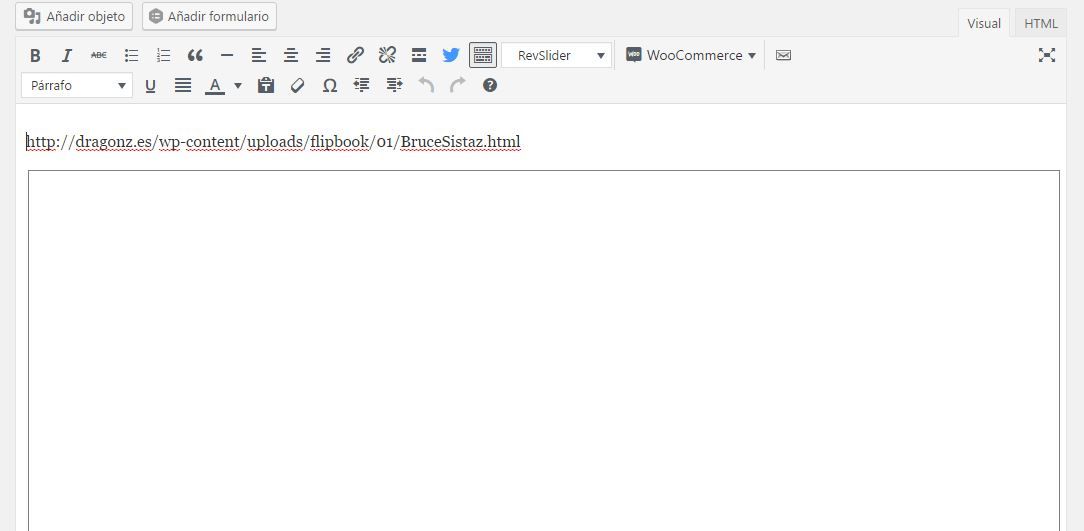This screenshot has height=531, width=1084.
Task: Open the RevSlider dropdown
Action: (x=557, y=55)
